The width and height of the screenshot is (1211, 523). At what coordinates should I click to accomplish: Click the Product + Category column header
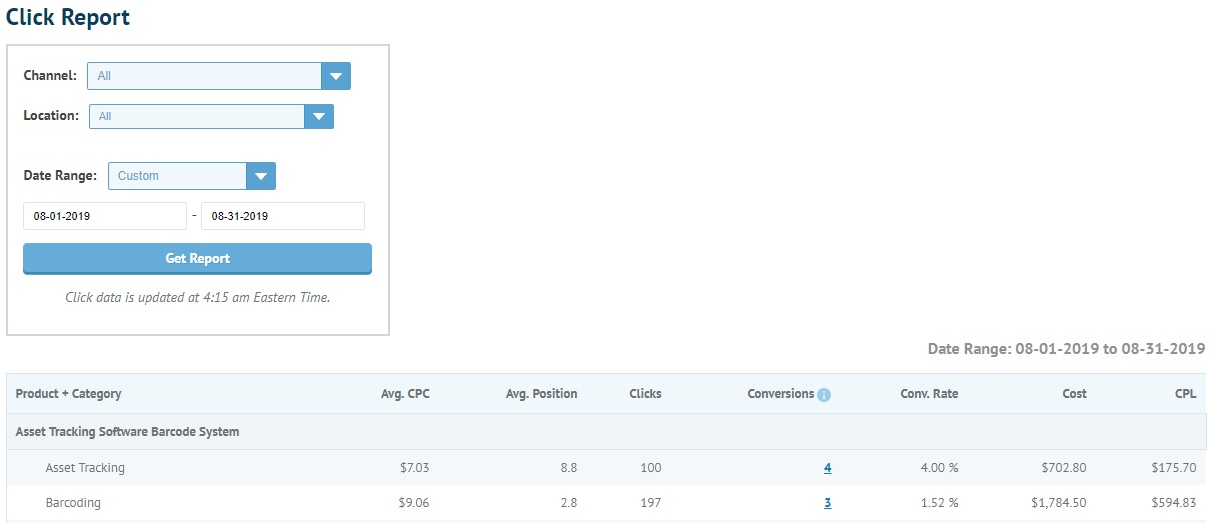[x=68, y=394]
